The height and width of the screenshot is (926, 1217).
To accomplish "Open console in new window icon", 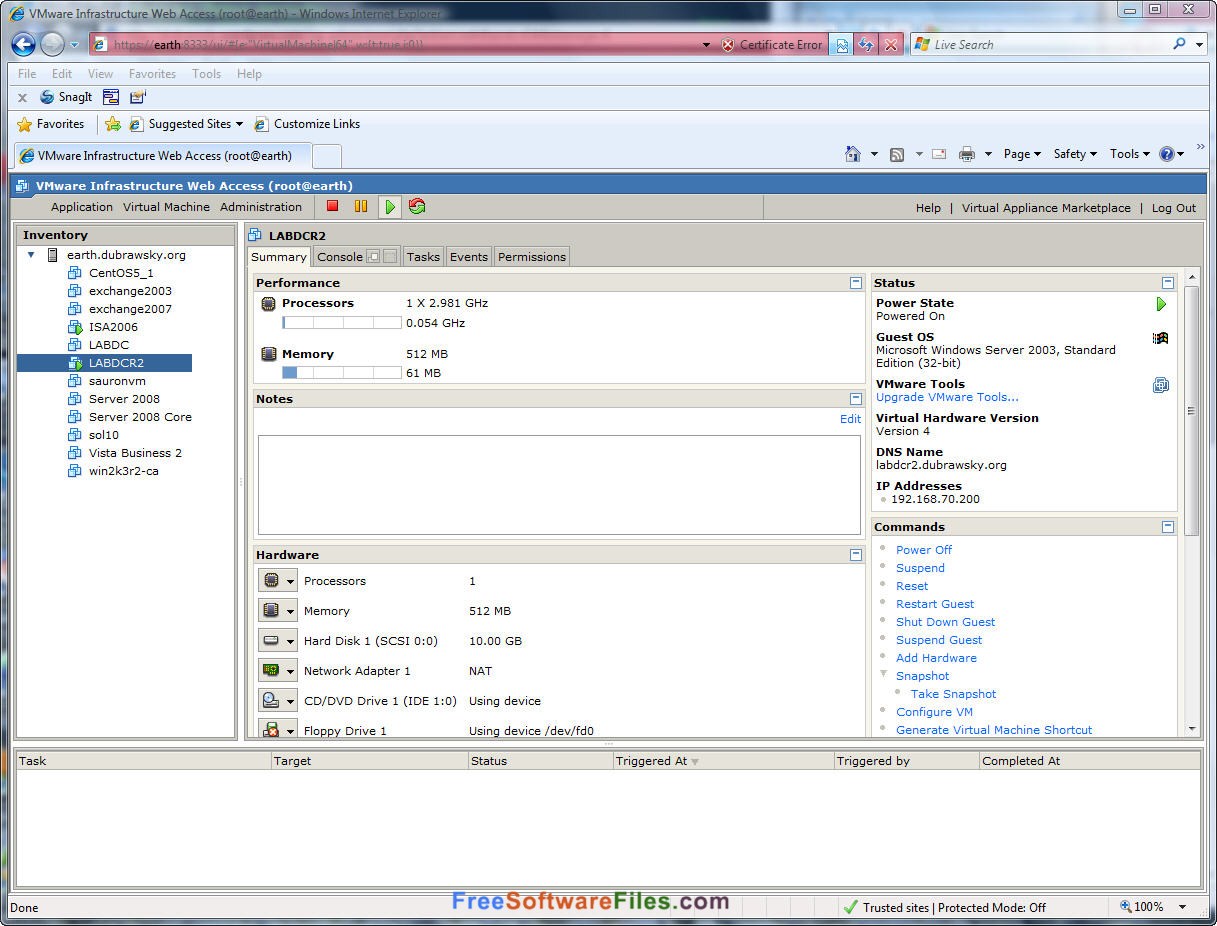I will [x=373, y=257].
